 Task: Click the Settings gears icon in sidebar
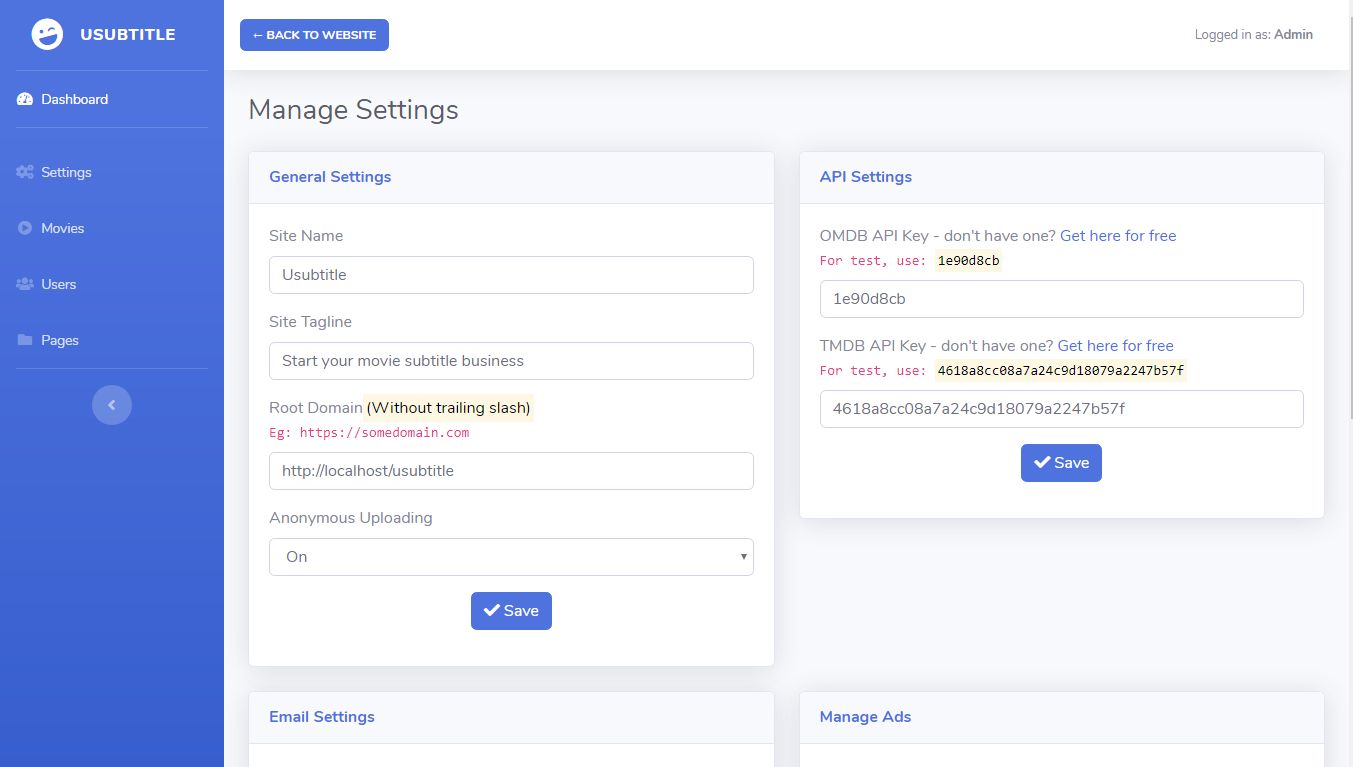coord(25,172)
